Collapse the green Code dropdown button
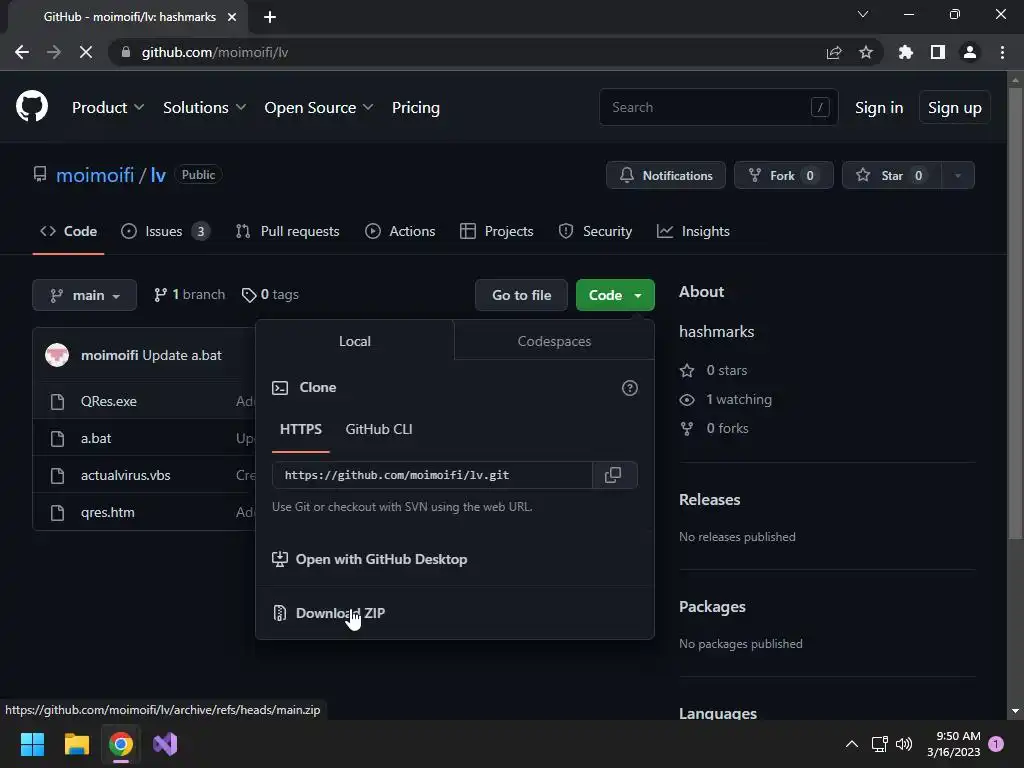Image resolution: width=1024 pixels, height=768 pixels. tap(615, 295)
